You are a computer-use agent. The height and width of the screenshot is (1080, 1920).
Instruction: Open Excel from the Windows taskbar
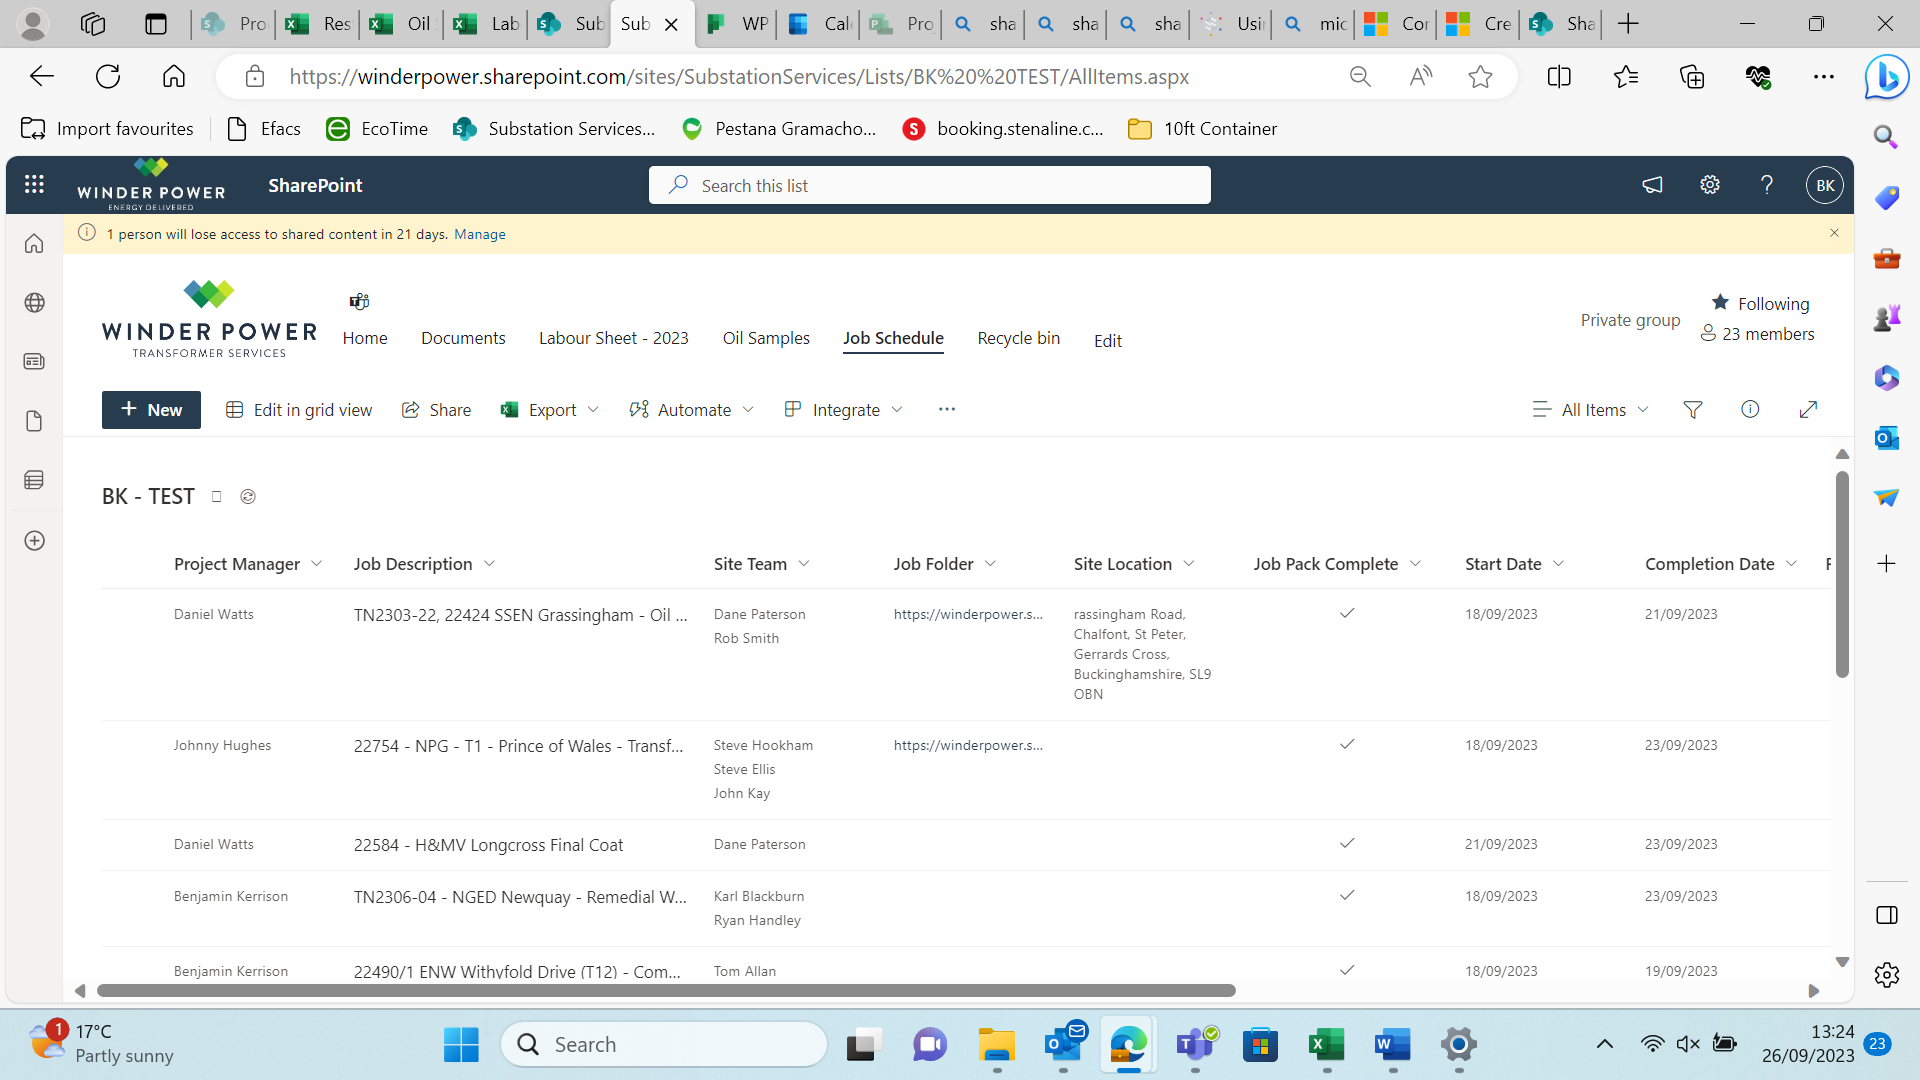pyautogui.click(x=1327, y=1045)
